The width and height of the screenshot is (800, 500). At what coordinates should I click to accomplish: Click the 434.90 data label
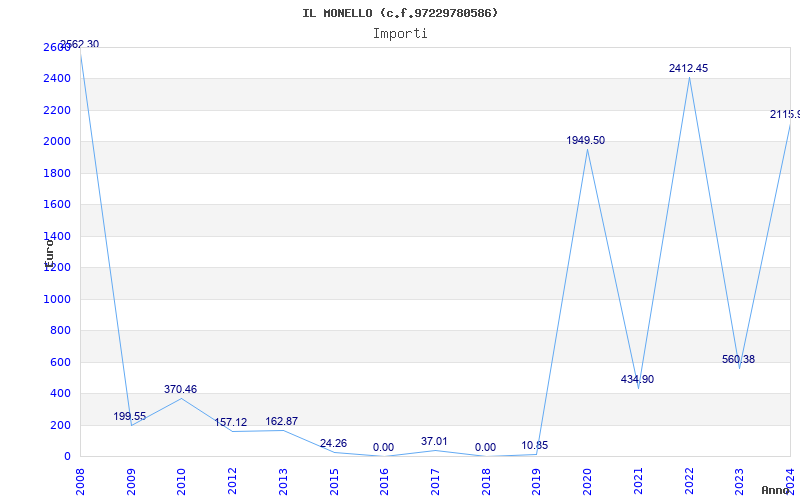[x=637, y=379]
